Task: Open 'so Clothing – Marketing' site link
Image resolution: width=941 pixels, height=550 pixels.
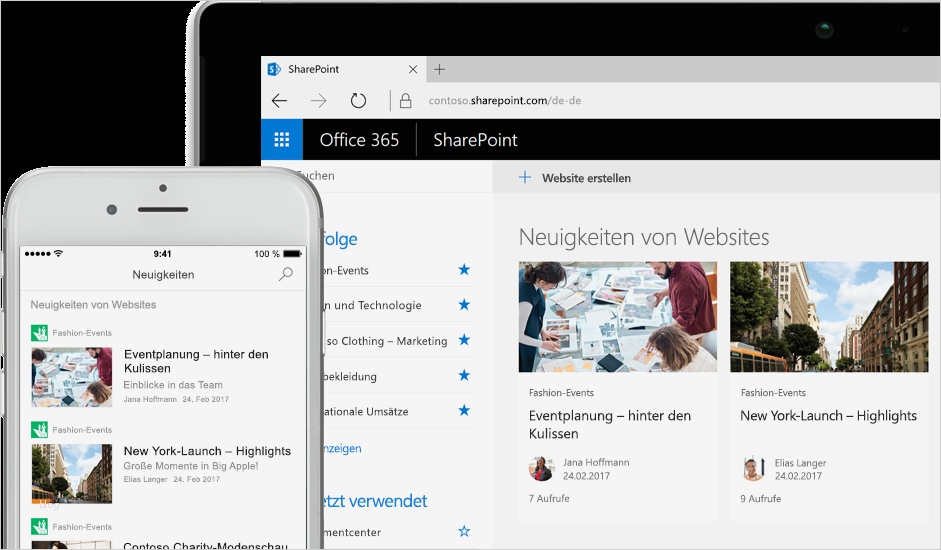Action: [x=386, y=341]
